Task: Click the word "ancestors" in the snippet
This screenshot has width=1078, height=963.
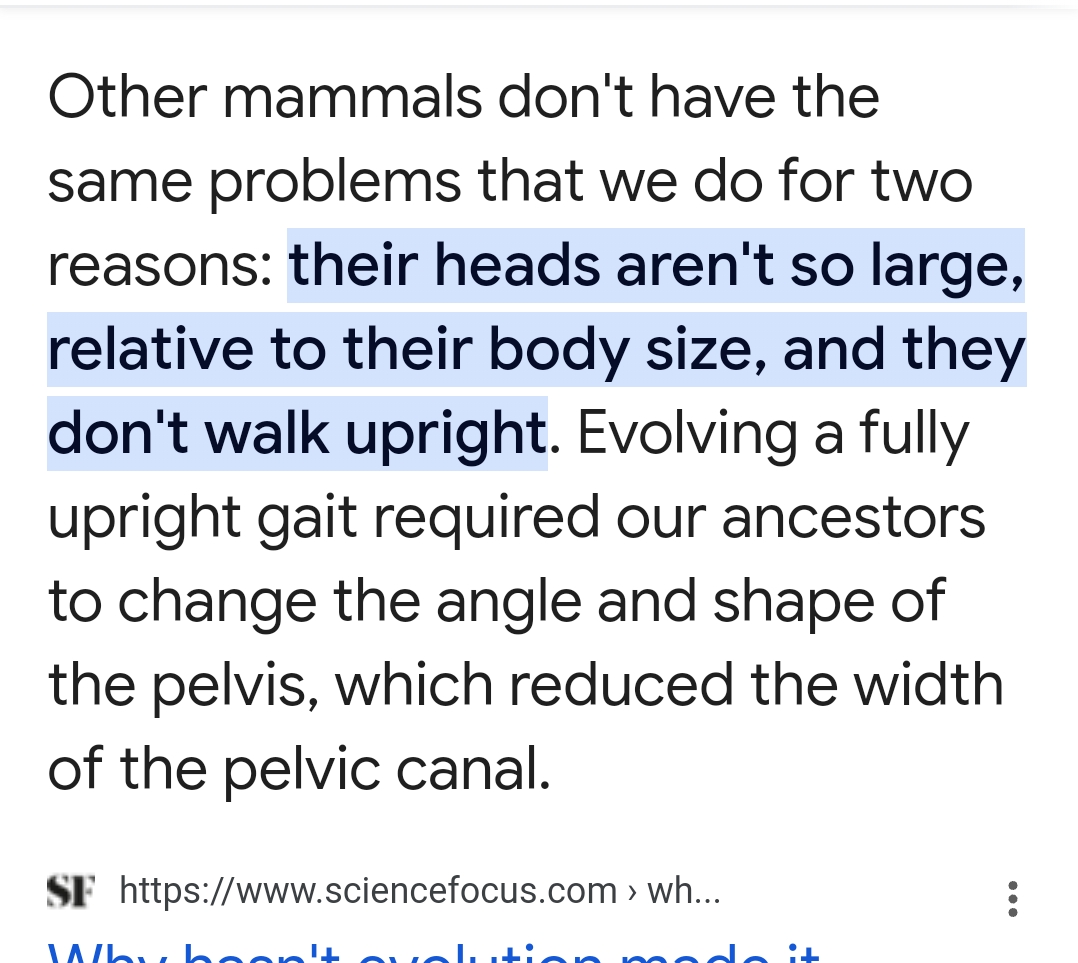Action: [853, 518]
